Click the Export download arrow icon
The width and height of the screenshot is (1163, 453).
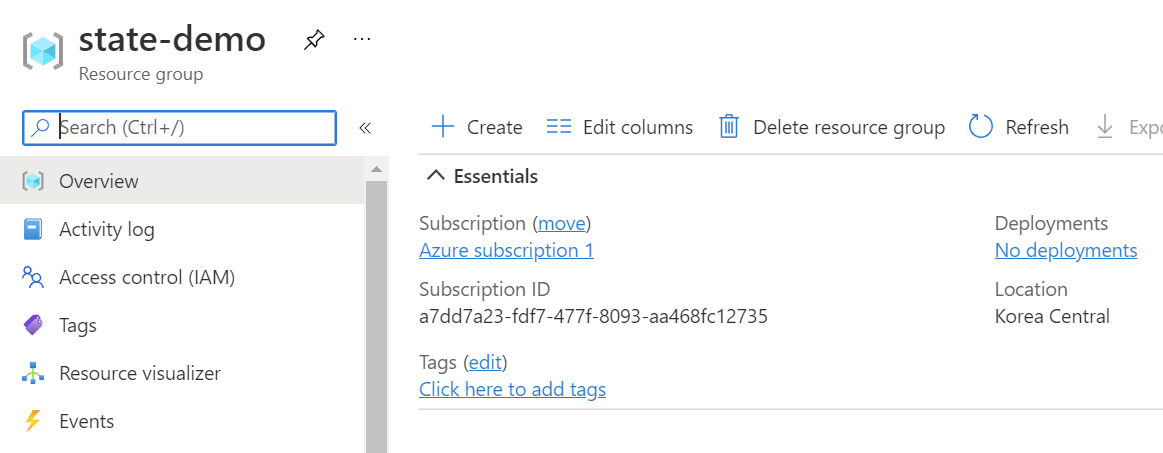1104,127
